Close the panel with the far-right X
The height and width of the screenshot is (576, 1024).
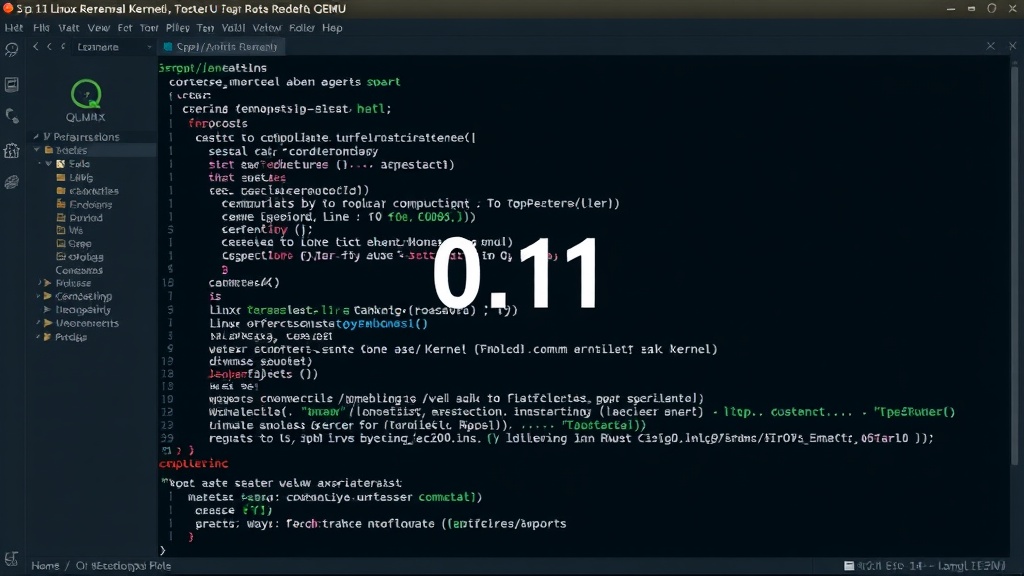(1012, 46)
